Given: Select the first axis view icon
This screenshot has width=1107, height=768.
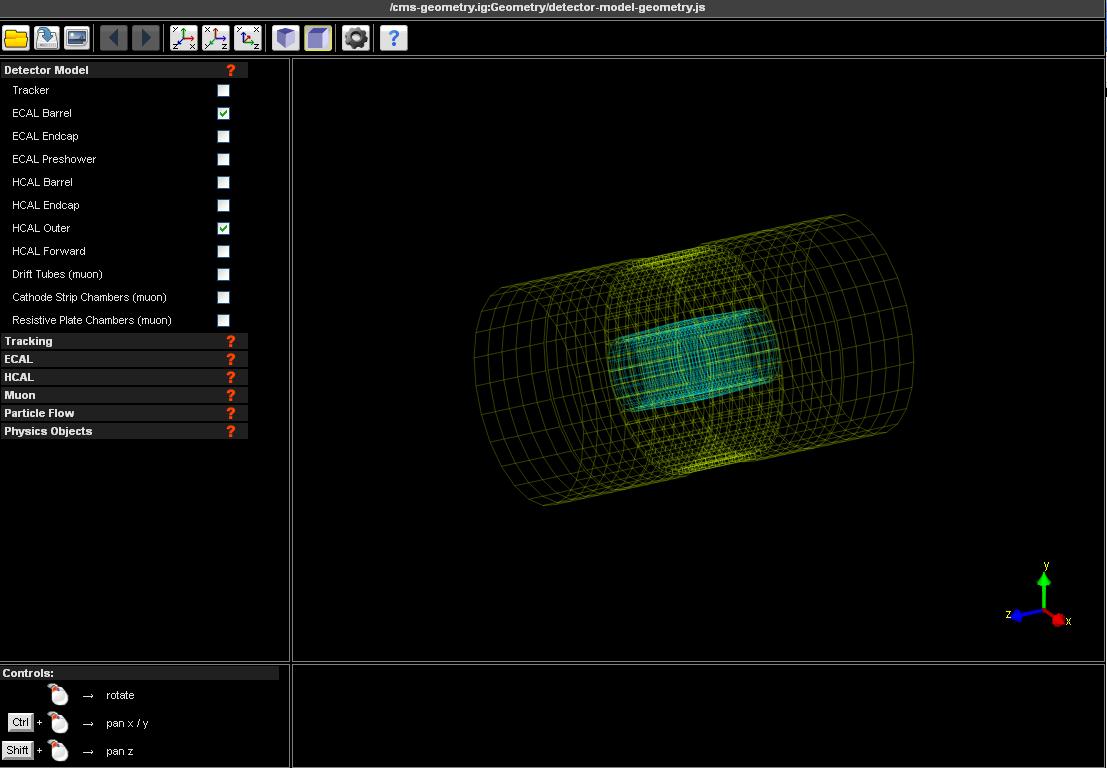Looking at the screenshot, I should pyautogui.click(x=183, y=38).
